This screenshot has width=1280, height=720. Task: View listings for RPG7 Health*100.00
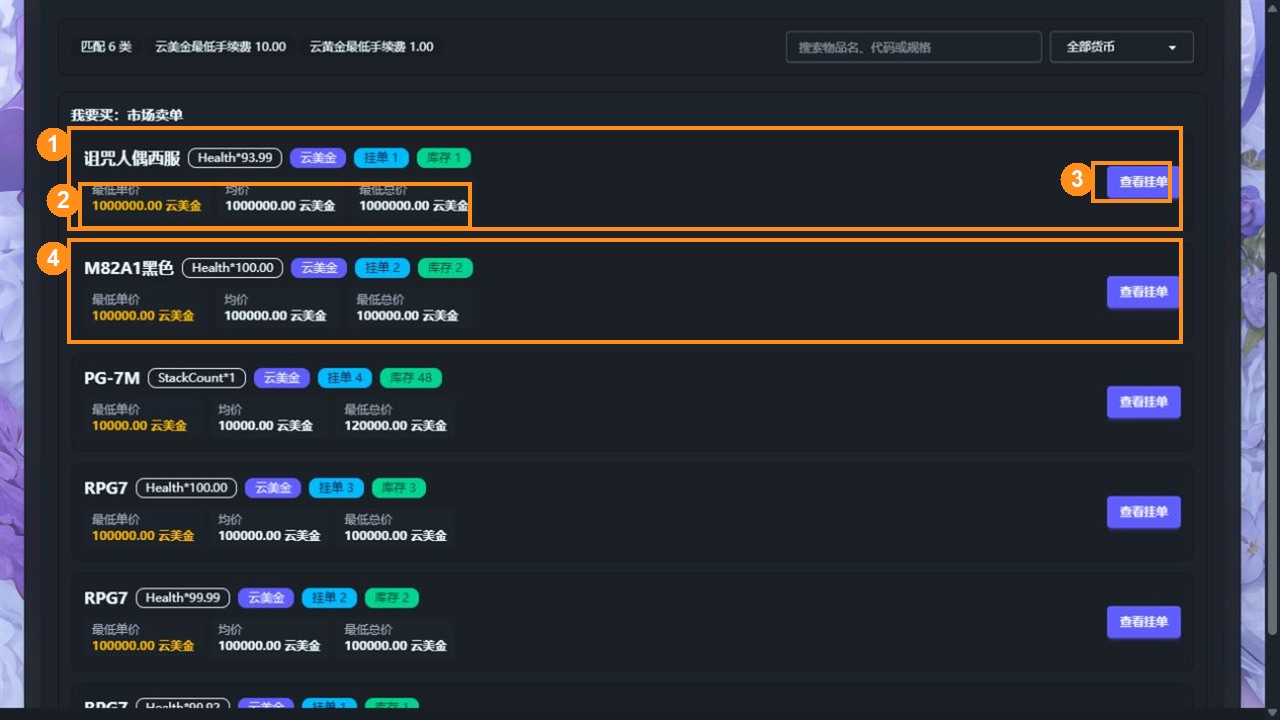[x=1143, y=512]
